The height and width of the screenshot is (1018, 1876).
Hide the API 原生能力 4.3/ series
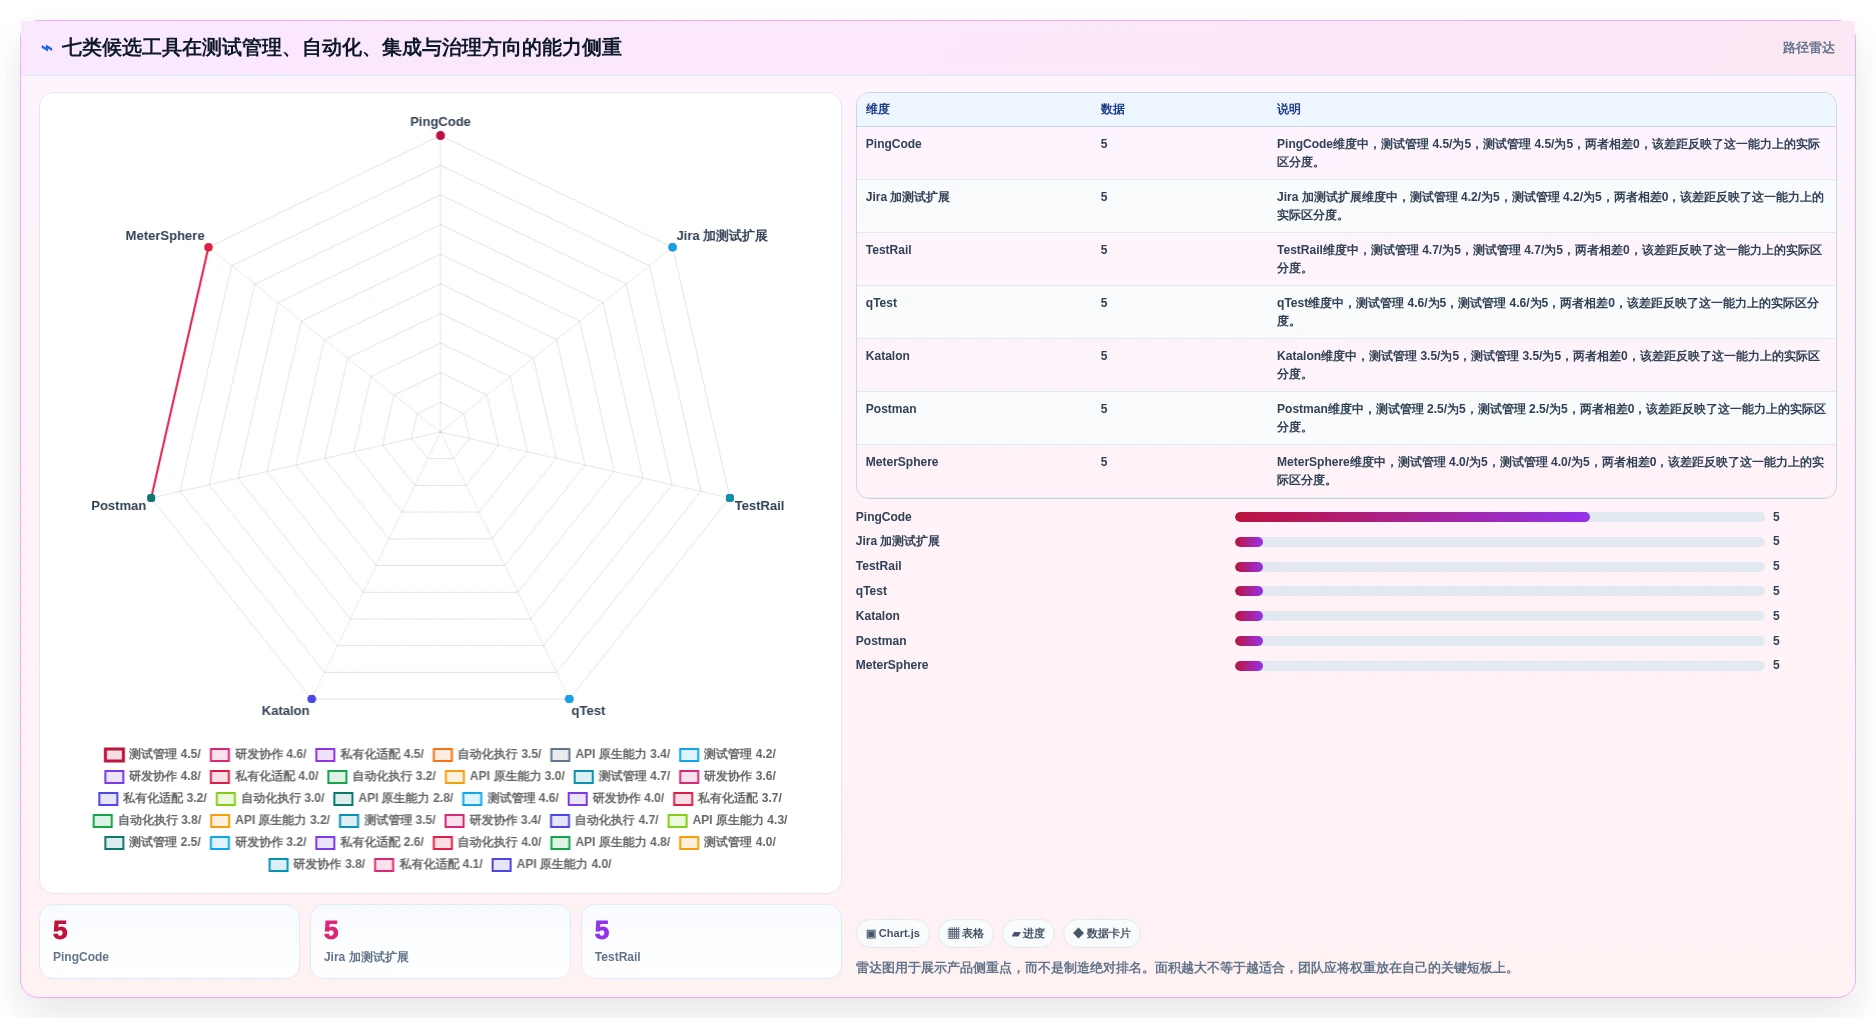728,821
